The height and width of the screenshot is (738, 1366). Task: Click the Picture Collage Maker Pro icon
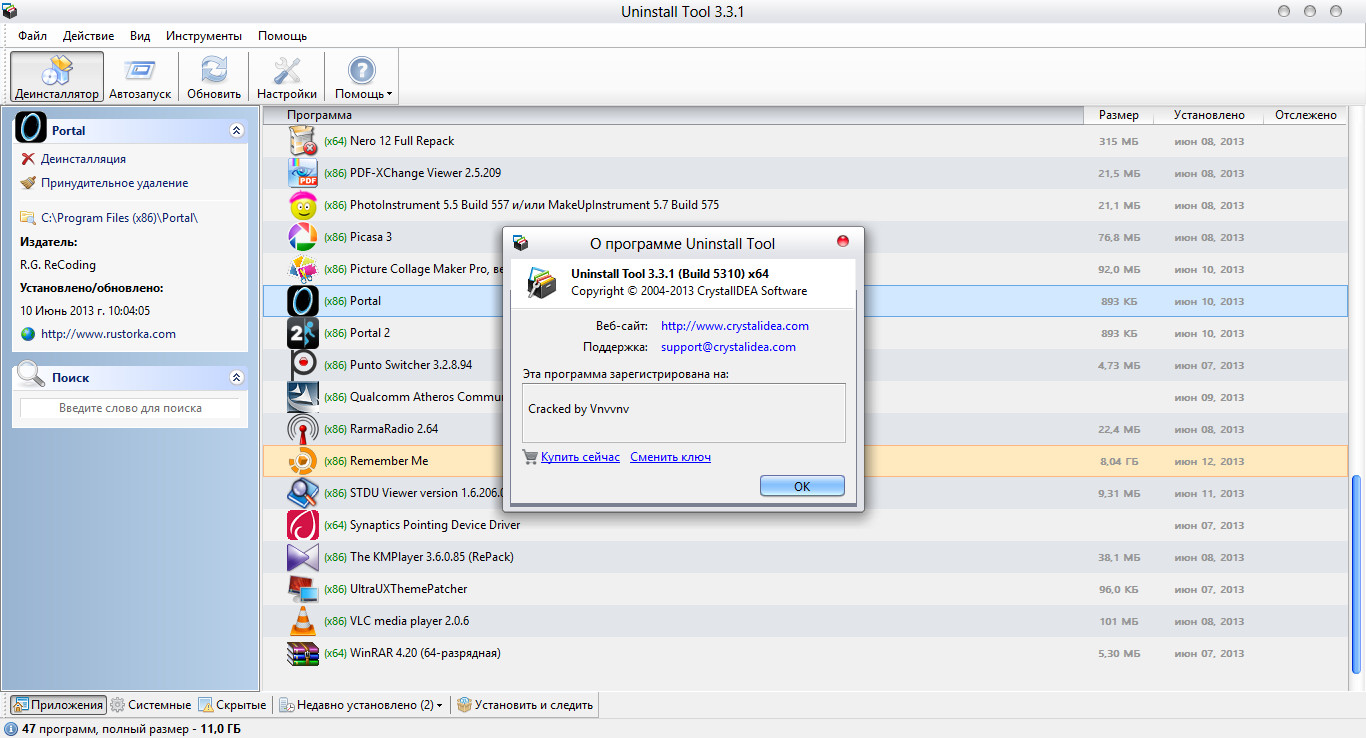click(303, 269)
